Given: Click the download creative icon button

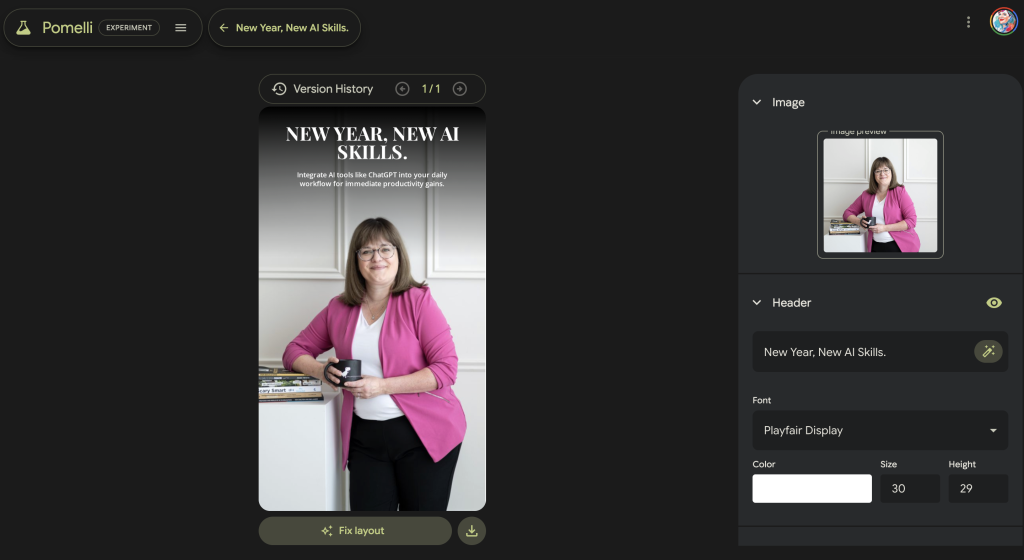Looking at the screenshot, I should pos(472,531).
